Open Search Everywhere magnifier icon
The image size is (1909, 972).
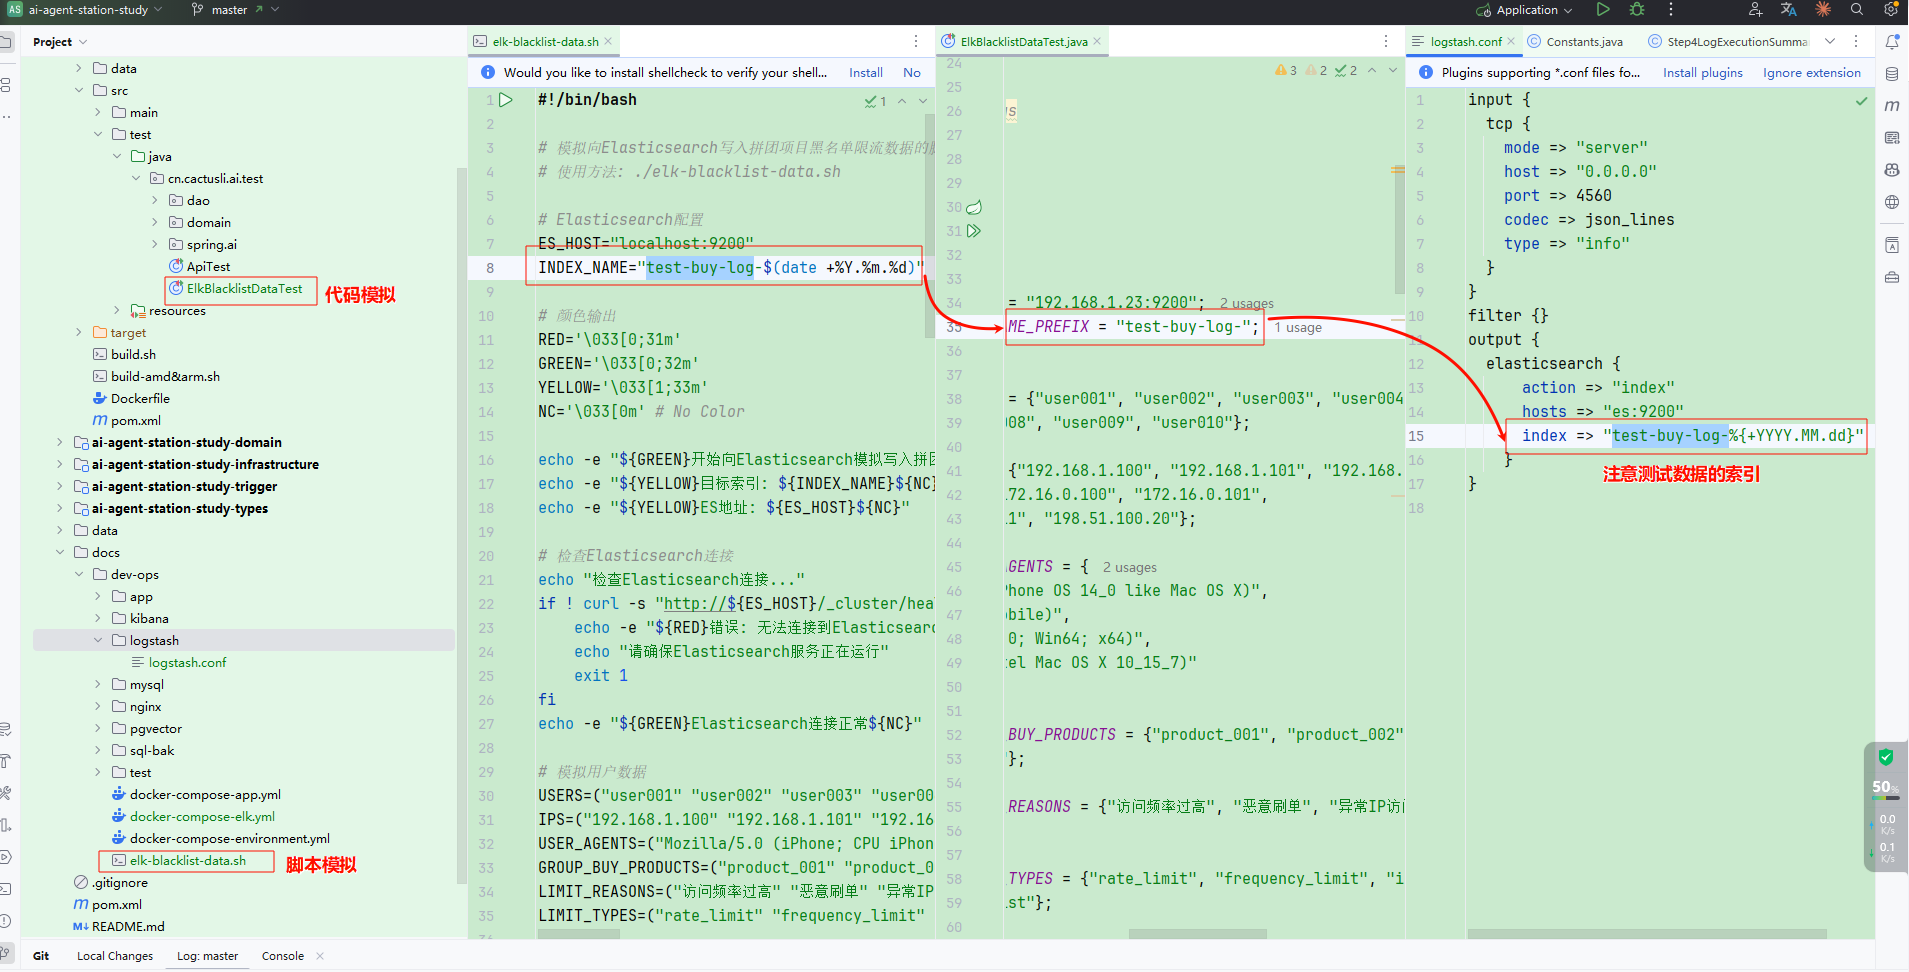[x=1857, y=10]
